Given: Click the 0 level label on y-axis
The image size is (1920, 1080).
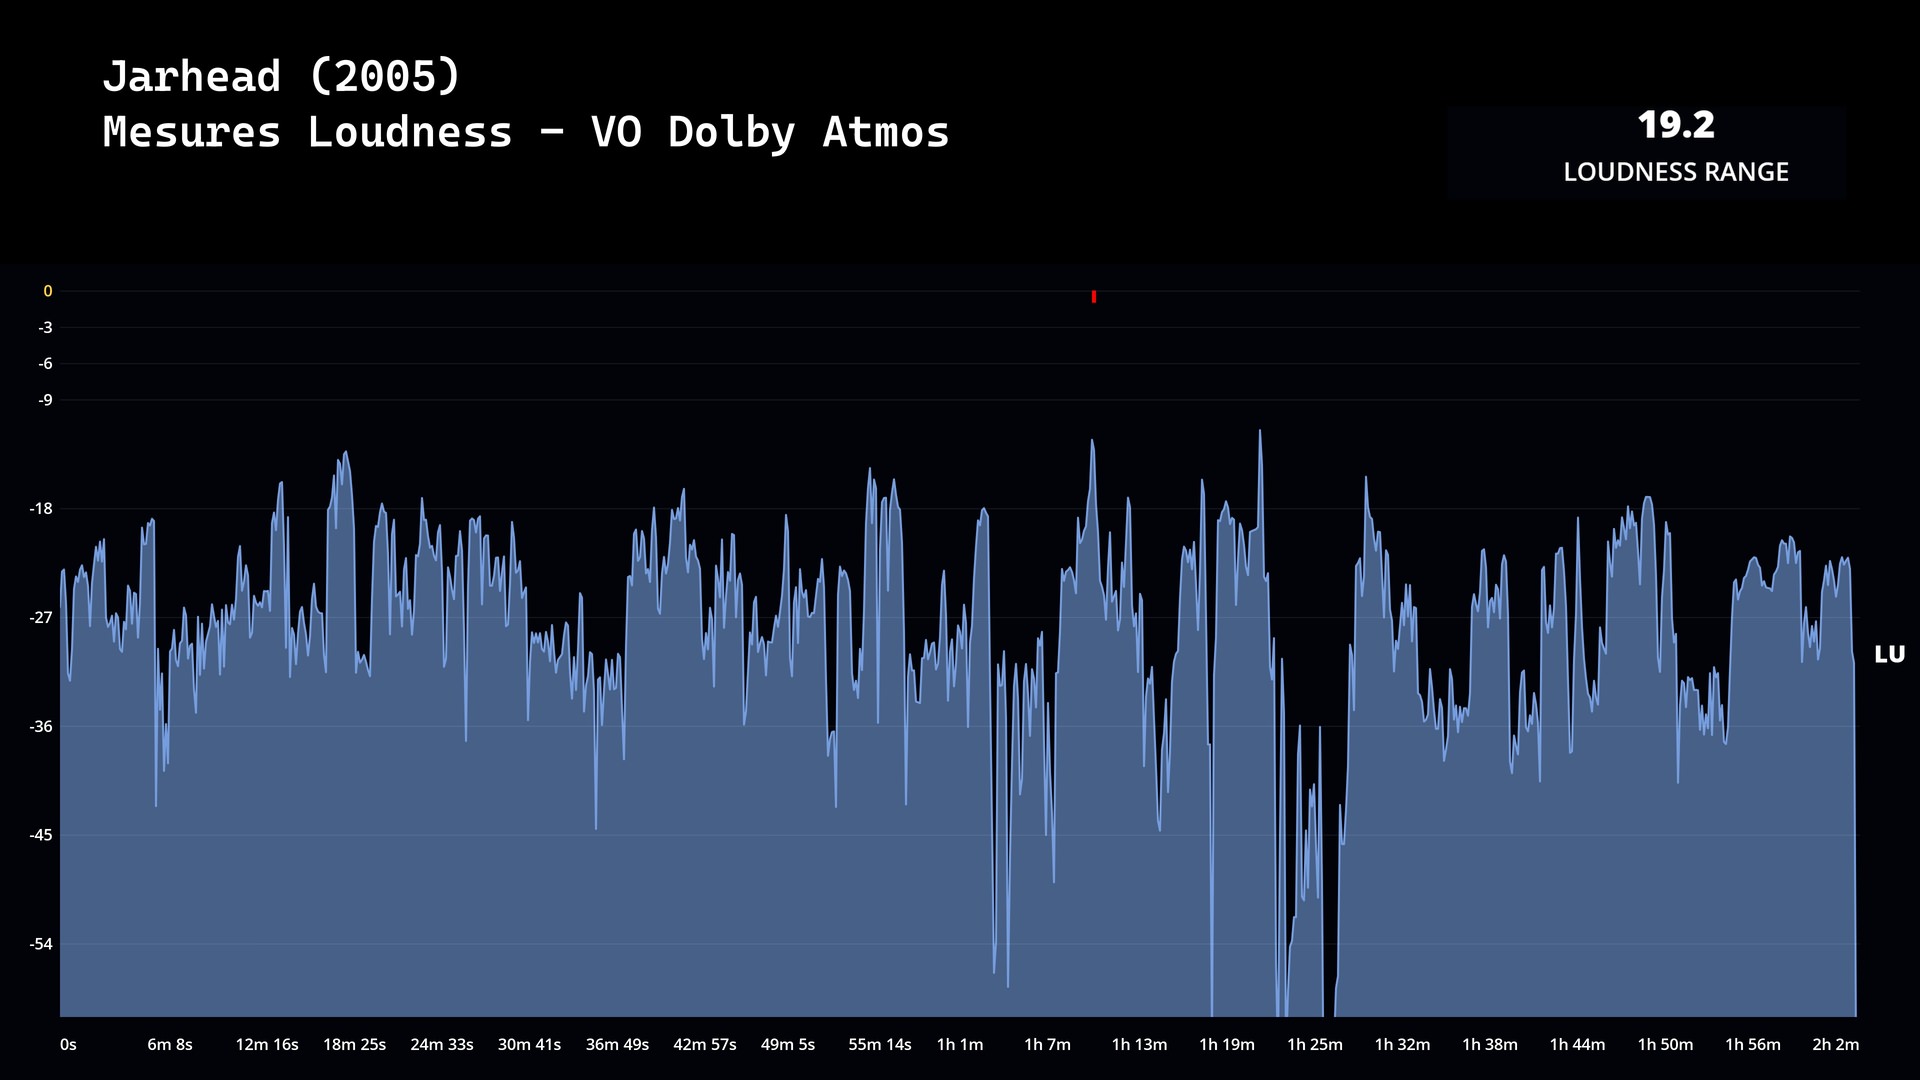Looking at the screenshot, I should (x=47, y=291).
